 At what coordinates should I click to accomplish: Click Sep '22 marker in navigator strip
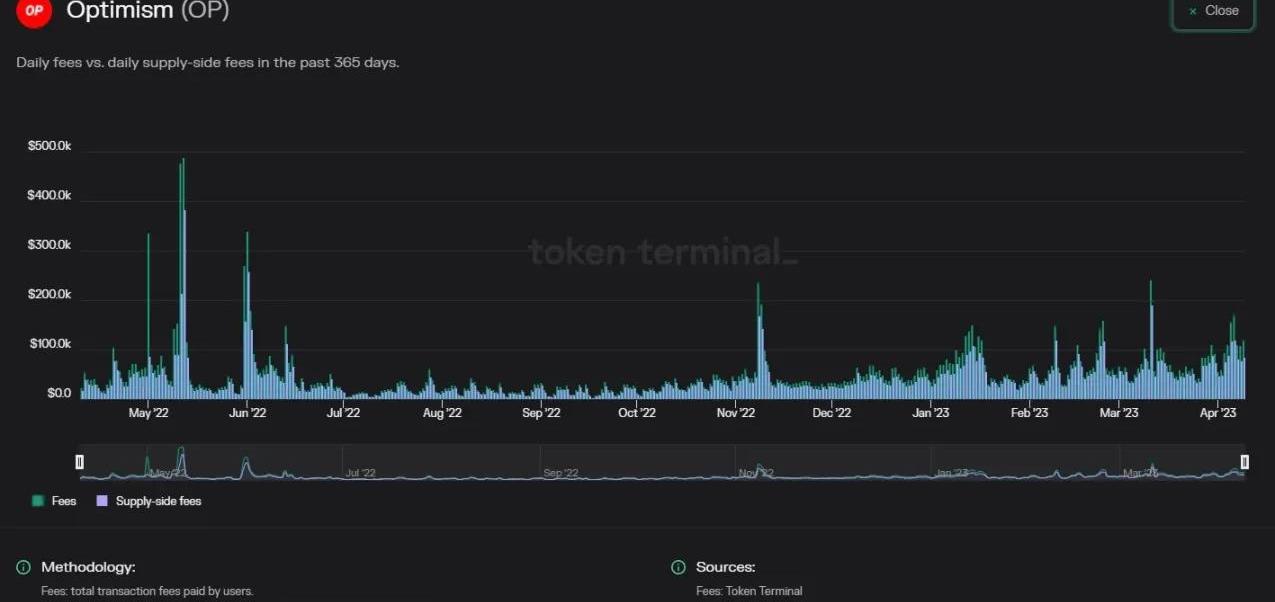[560, 473]
